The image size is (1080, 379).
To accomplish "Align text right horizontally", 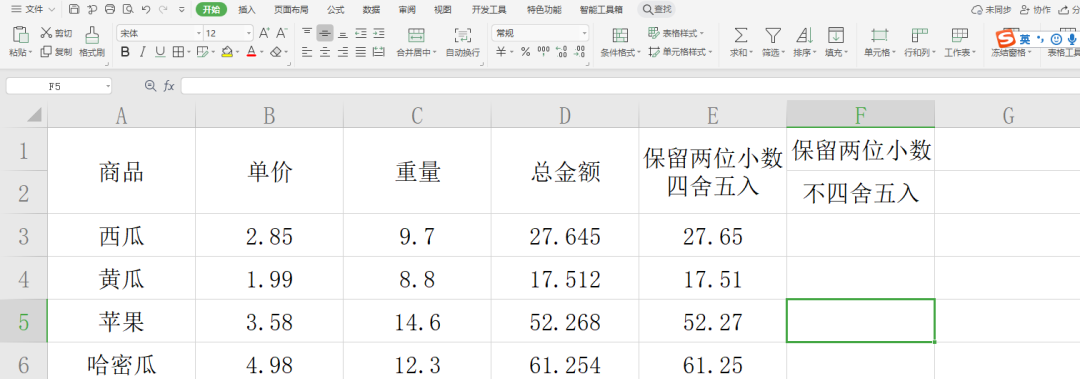I will pos(342,52).
